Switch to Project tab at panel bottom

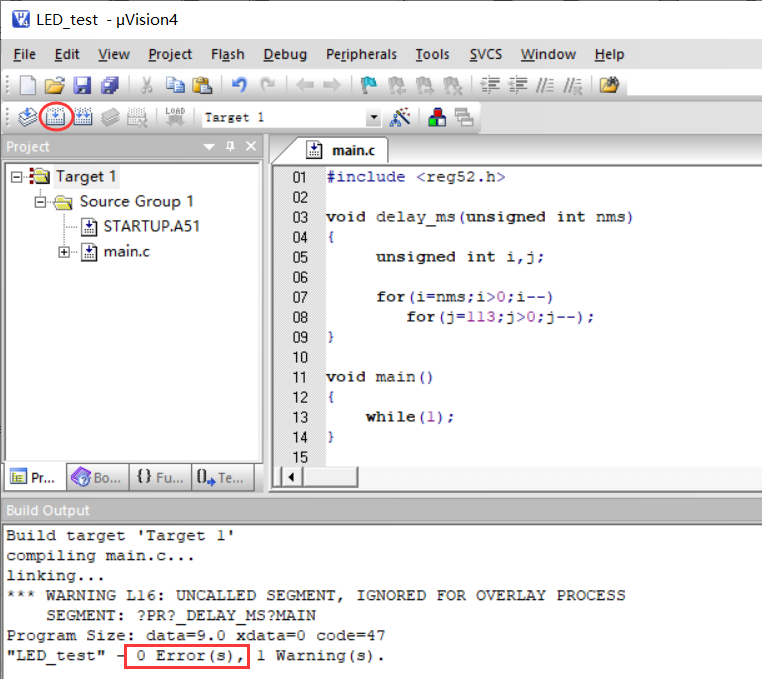coord(34,478)
